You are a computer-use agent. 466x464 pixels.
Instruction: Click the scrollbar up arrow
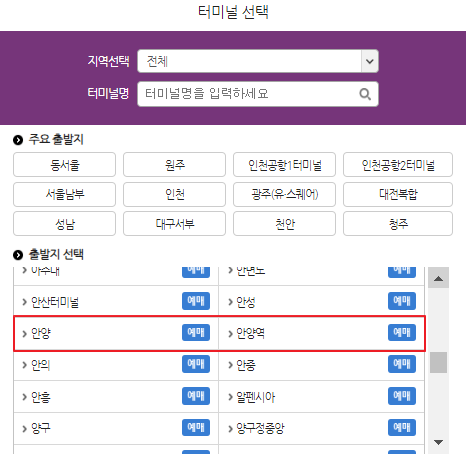pyautogui.click(x=438, y=278)
